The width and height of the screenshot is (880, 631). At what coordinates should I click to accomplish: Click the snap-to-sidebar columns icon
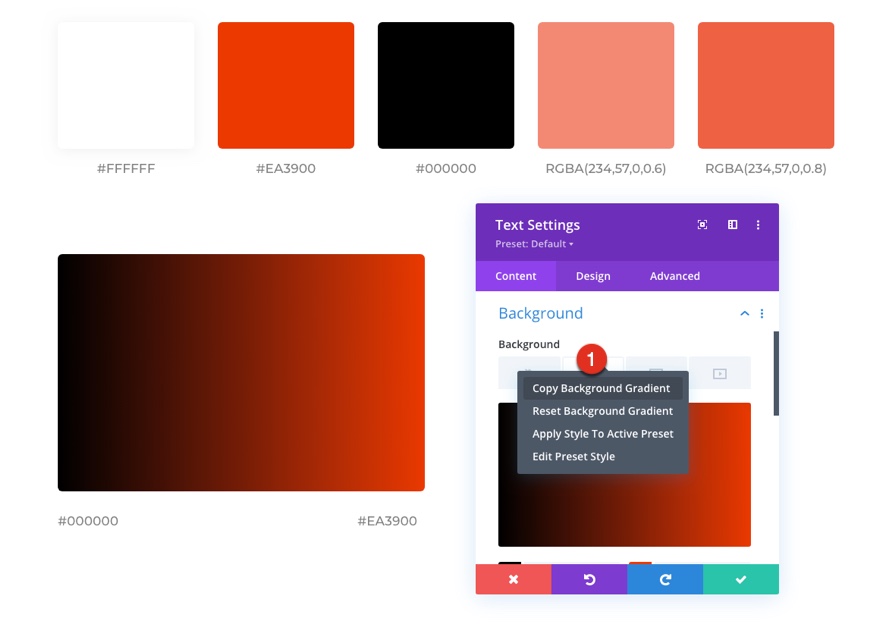(x=732, y=225)
